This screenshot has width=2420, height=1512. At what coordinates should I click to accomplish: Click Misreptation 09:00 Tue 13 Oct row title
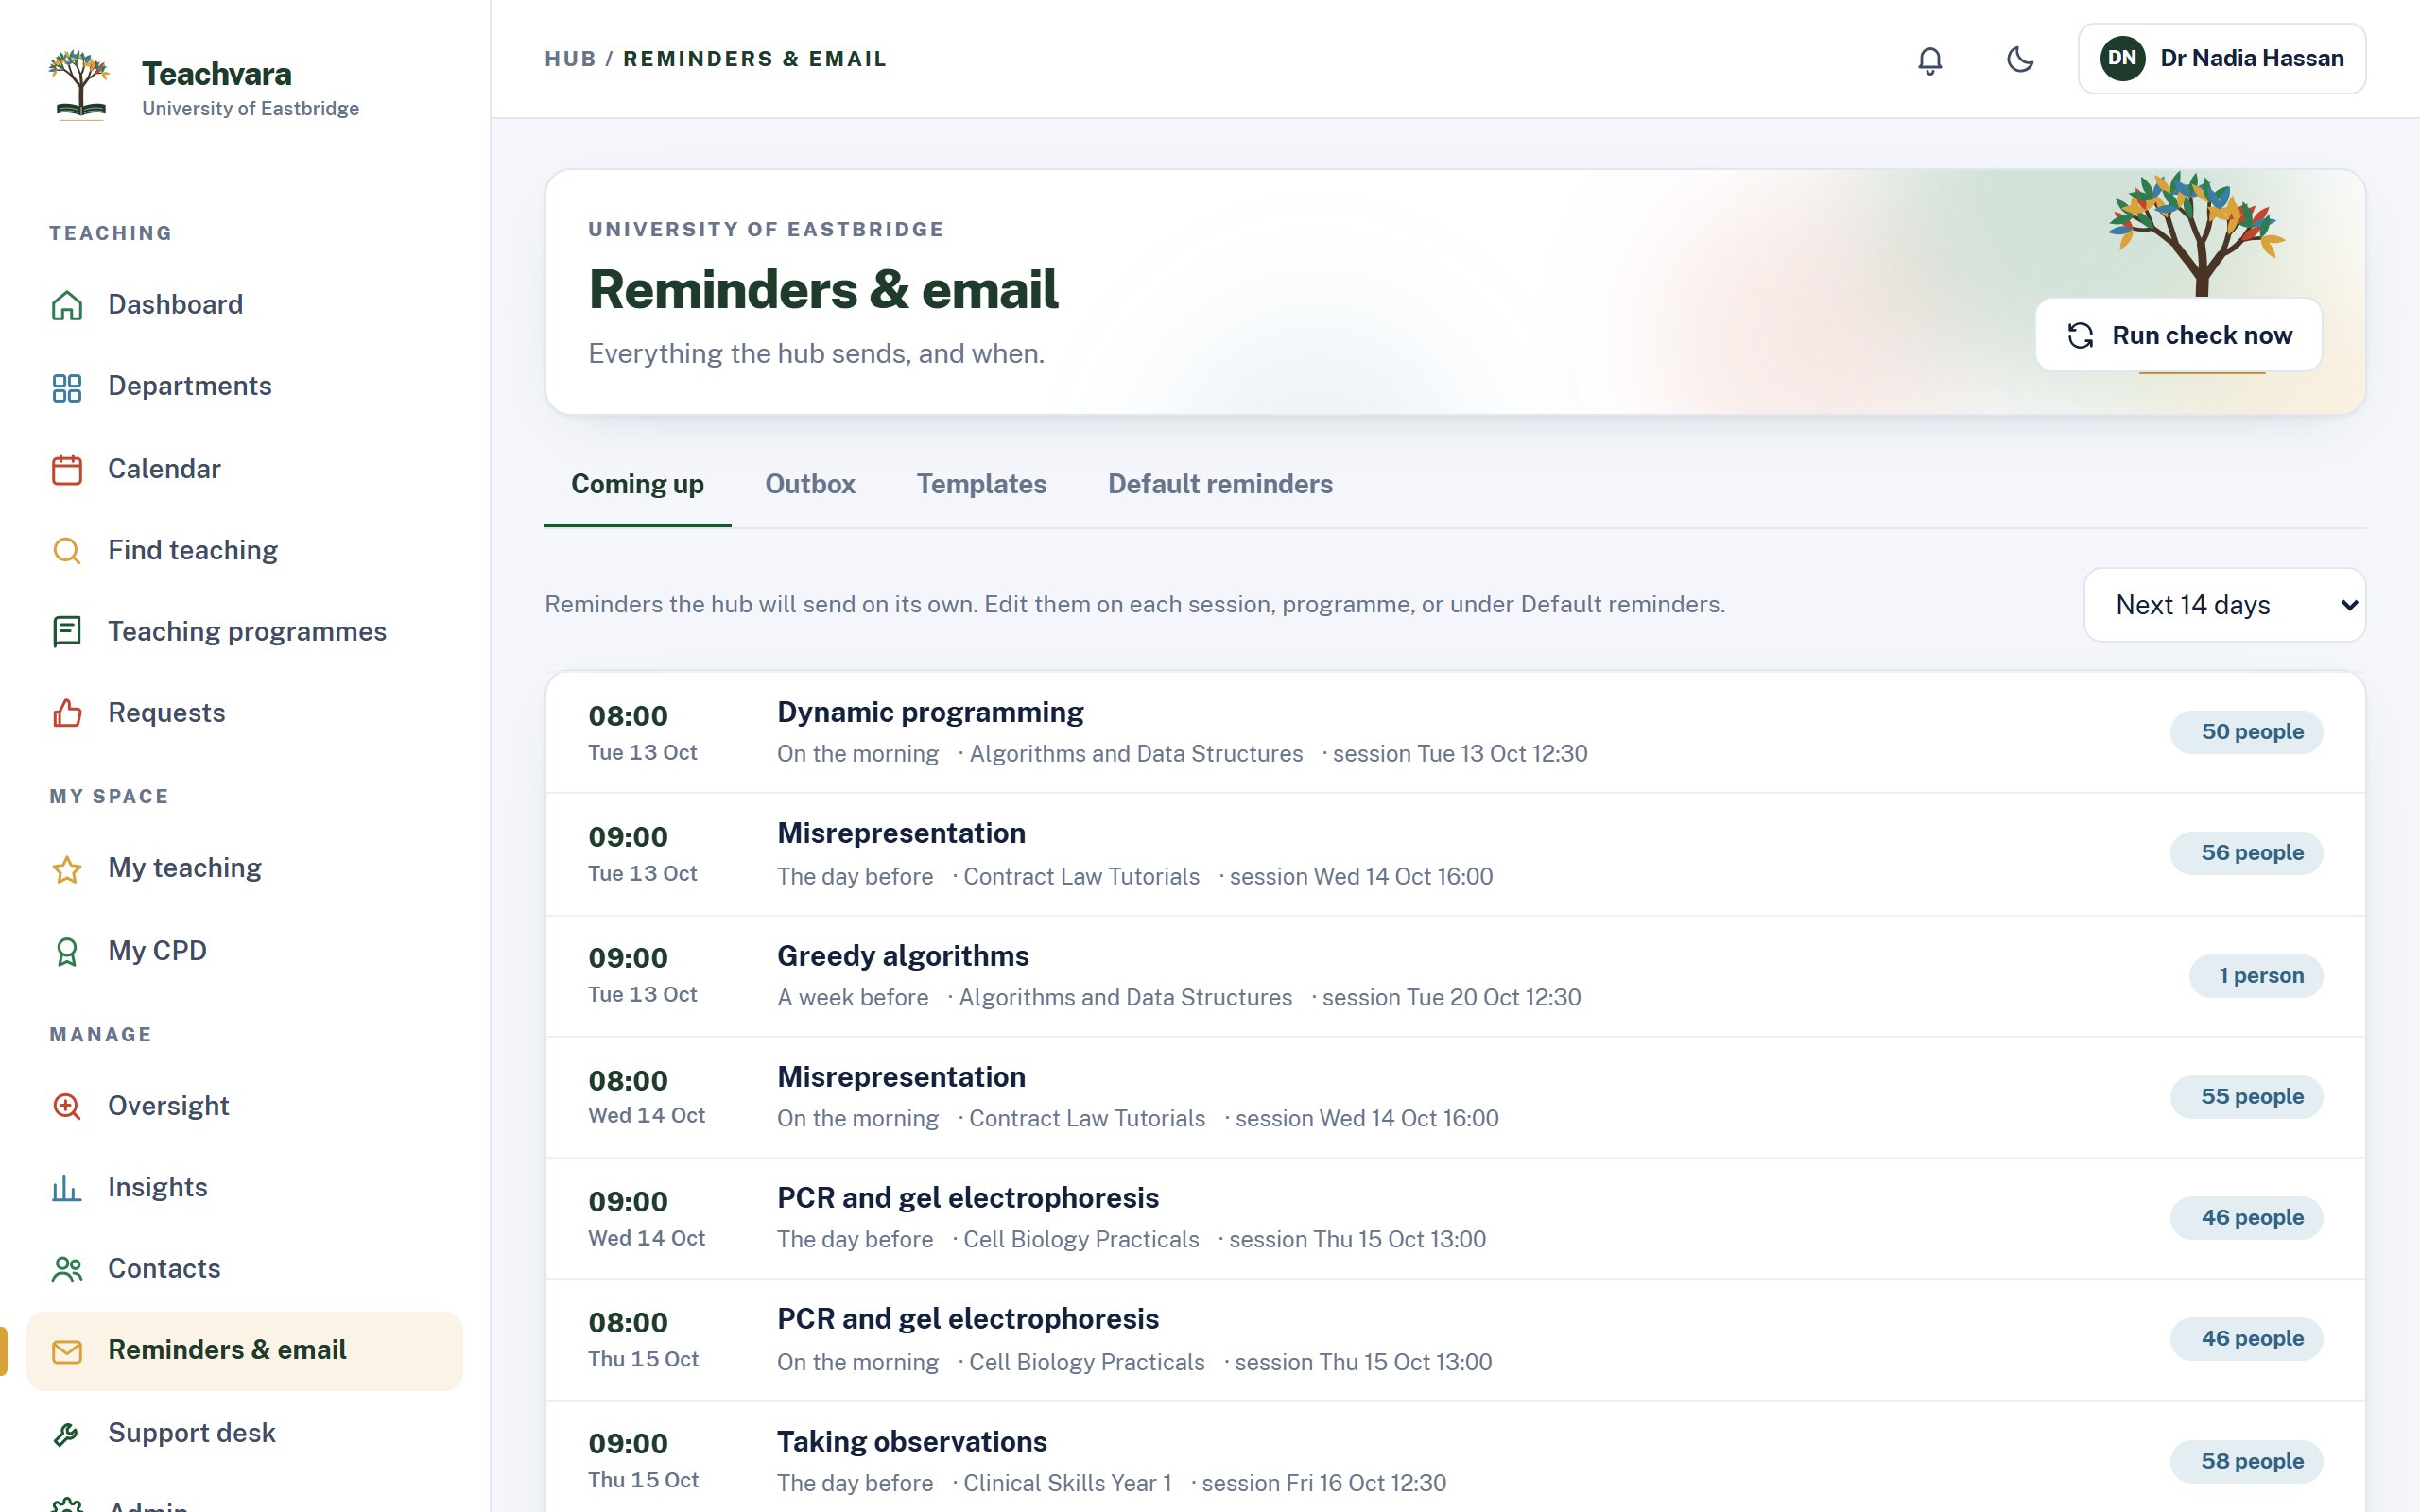click(901, 833)
